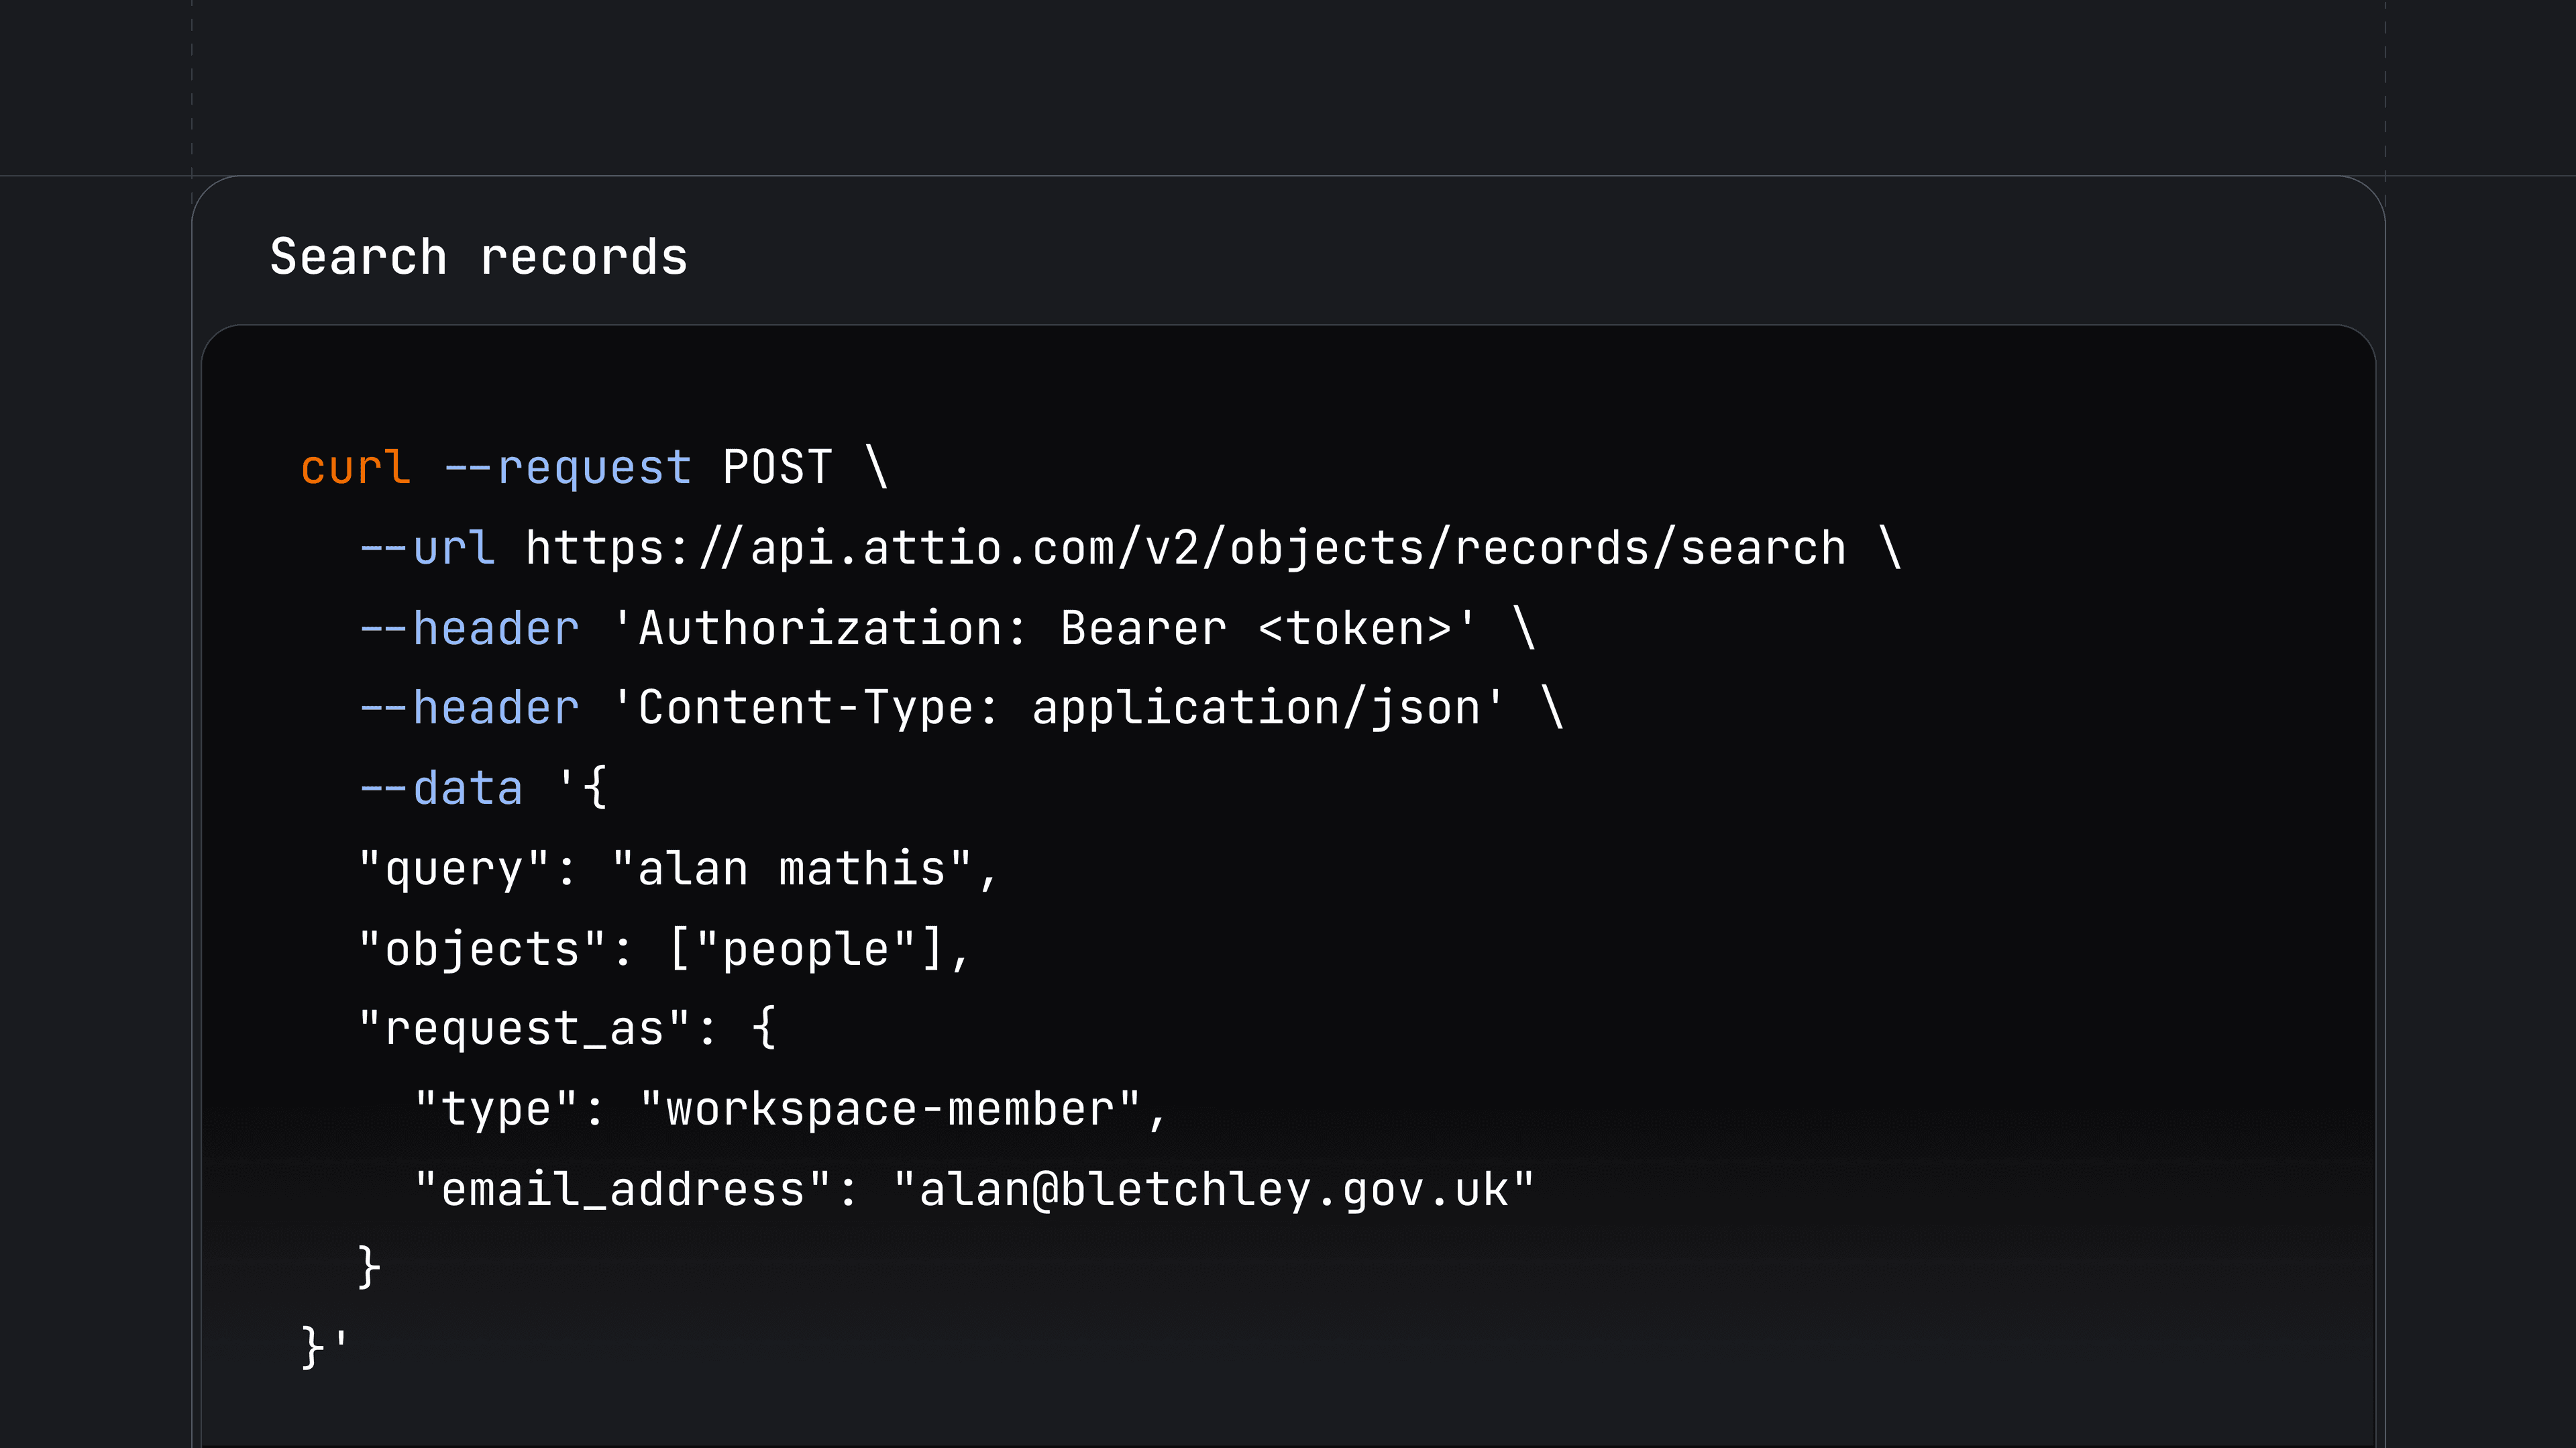The height and width of the screenshot is (1448, 2576).
Task: Click the 'Search records' title
Action: pyautogui.click(x=479, y=257)
